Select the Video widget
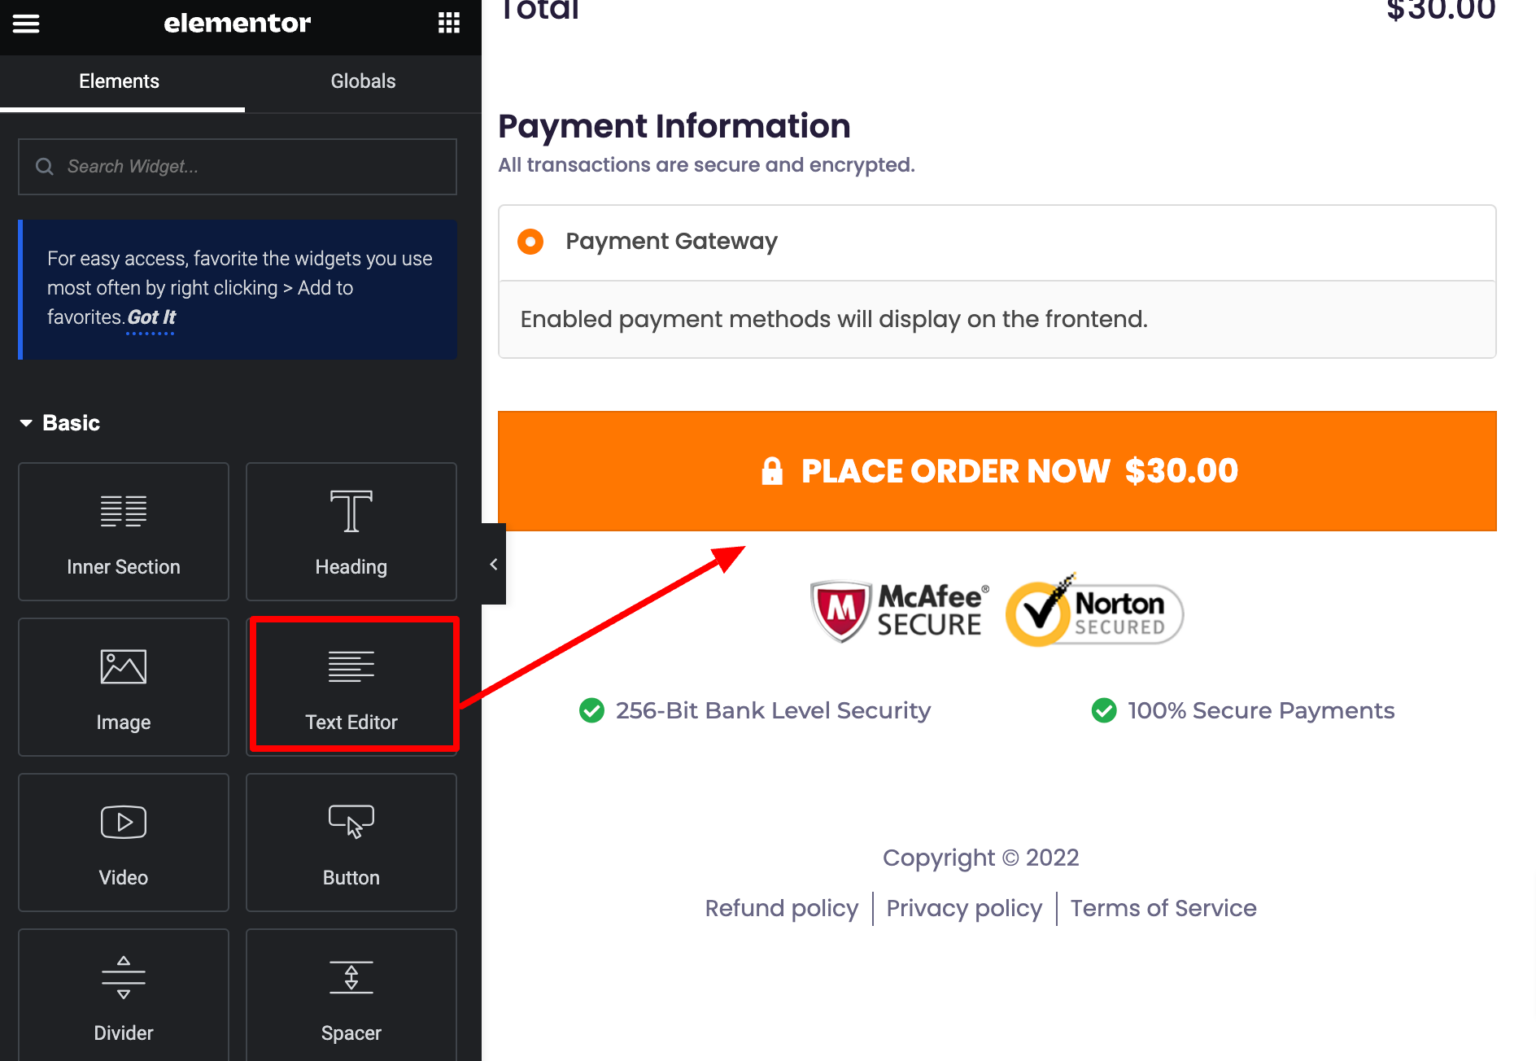The width and height of the screenshot is (1536, 1061). (x=123, y=841)
